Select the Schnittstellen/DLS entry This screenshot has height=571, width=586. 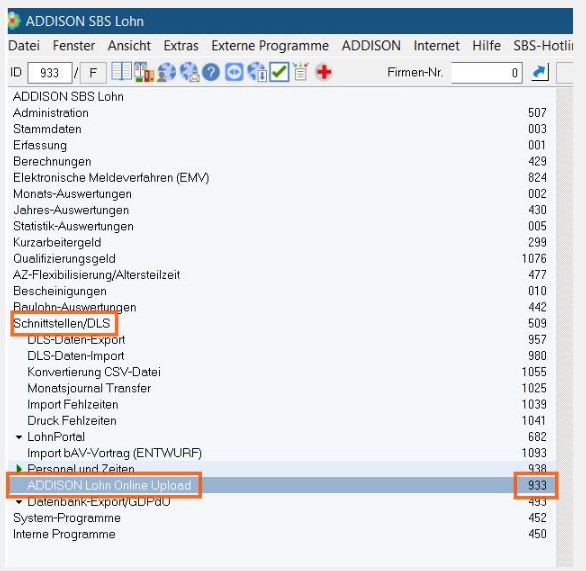click(62, 323)
